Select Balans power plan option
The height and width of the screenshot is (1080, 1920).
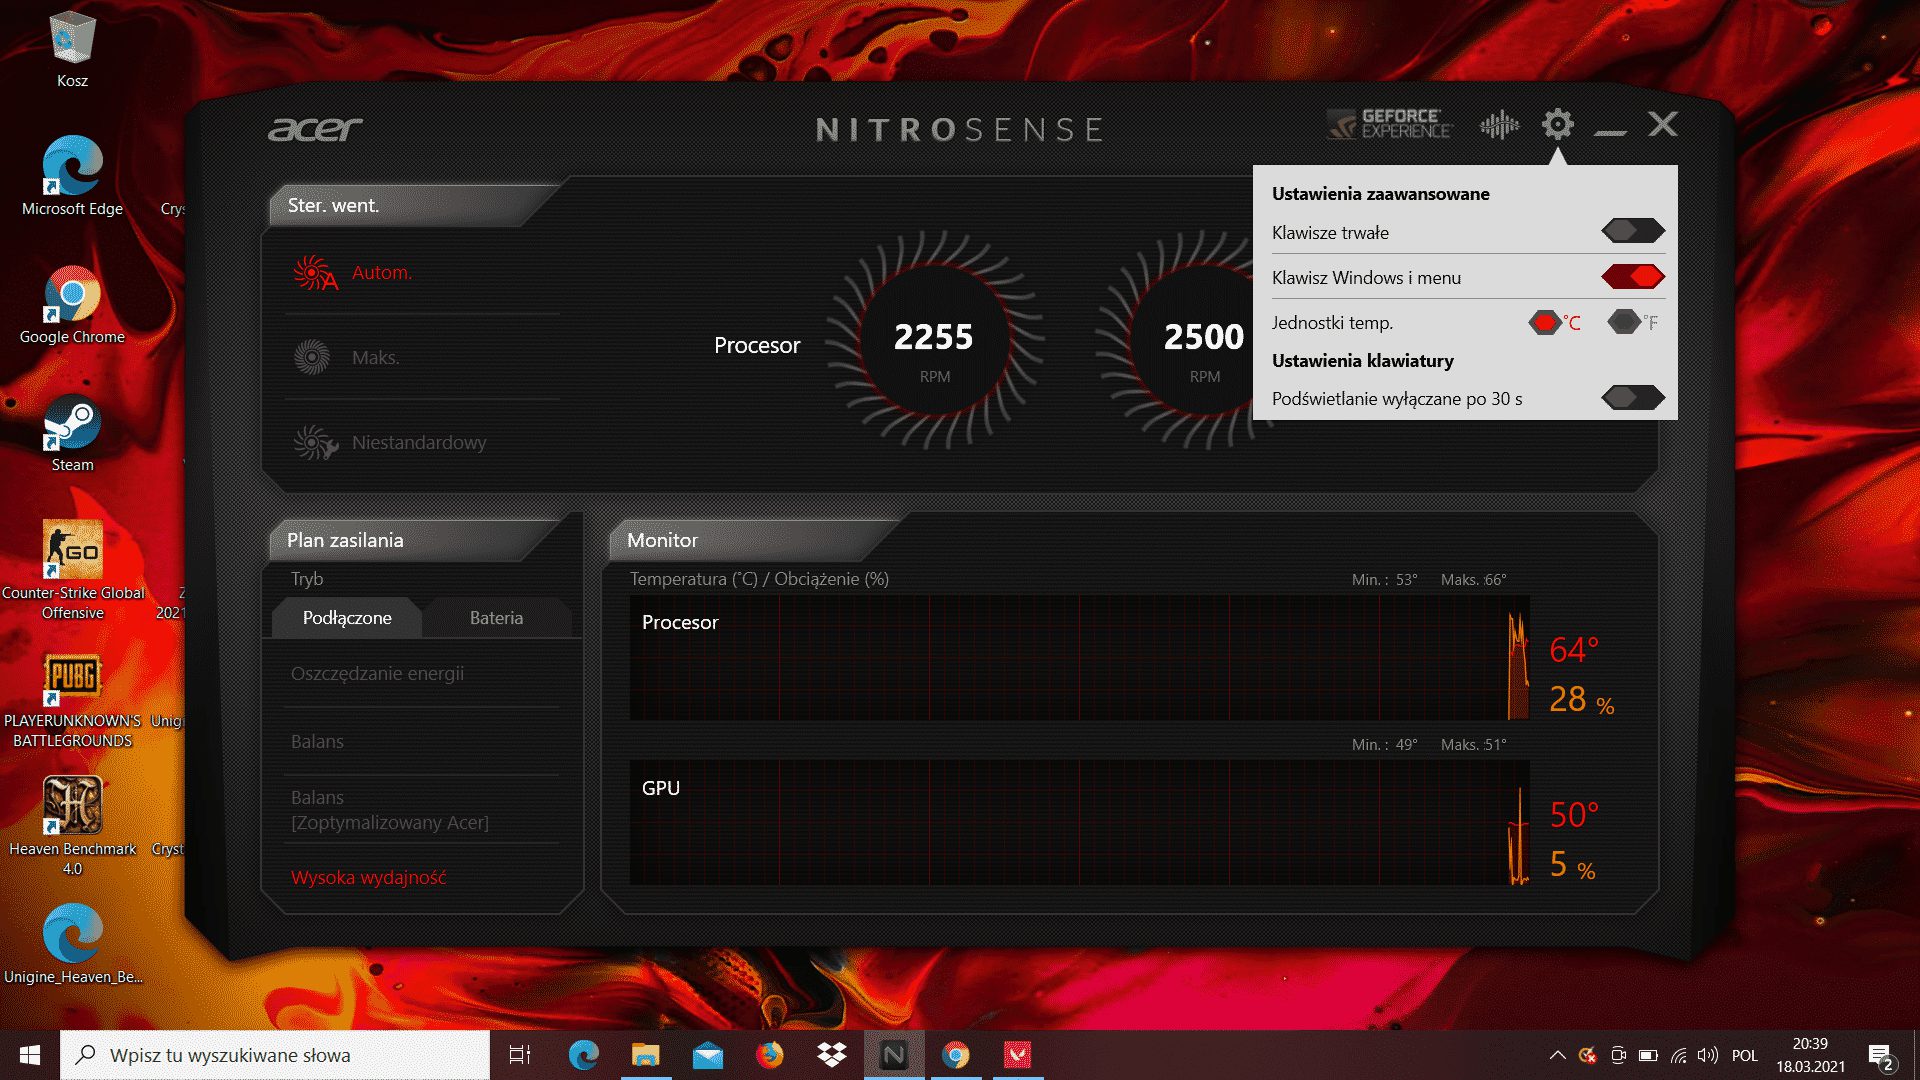pos(314,741)
